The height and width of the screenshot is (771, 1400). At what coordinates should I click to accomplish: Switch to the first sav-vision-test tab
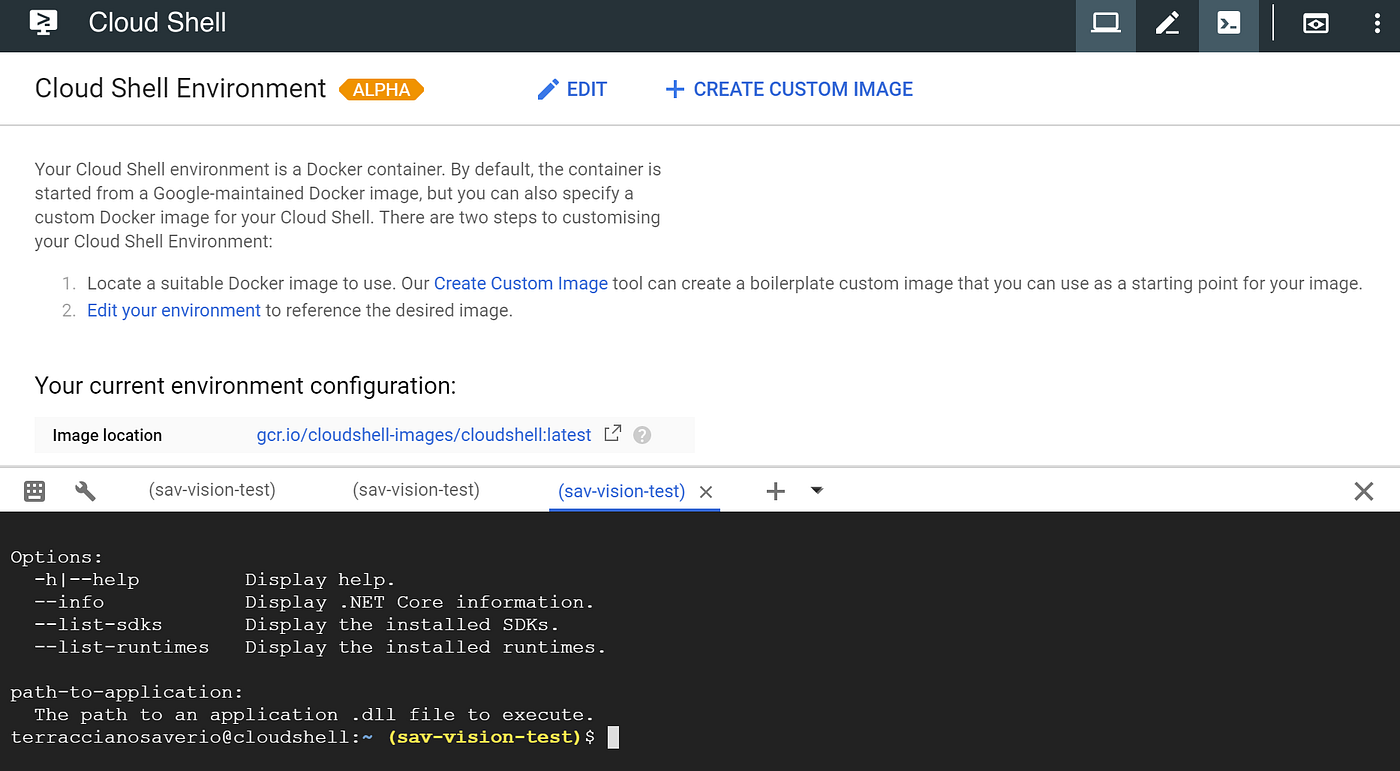tap(212, 490)
